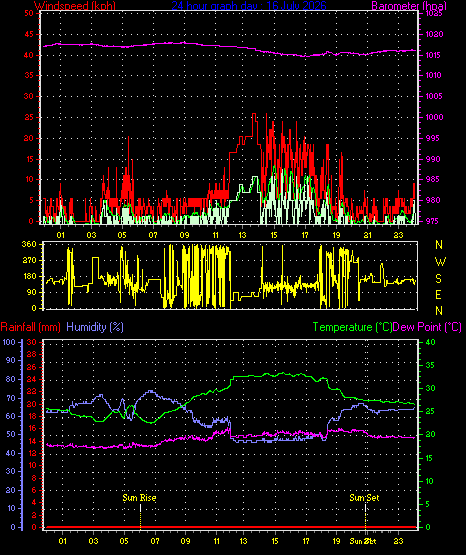Click the '40' temperature axis value
The width and height of the screenshot is (466, 555).
(430, 342)
